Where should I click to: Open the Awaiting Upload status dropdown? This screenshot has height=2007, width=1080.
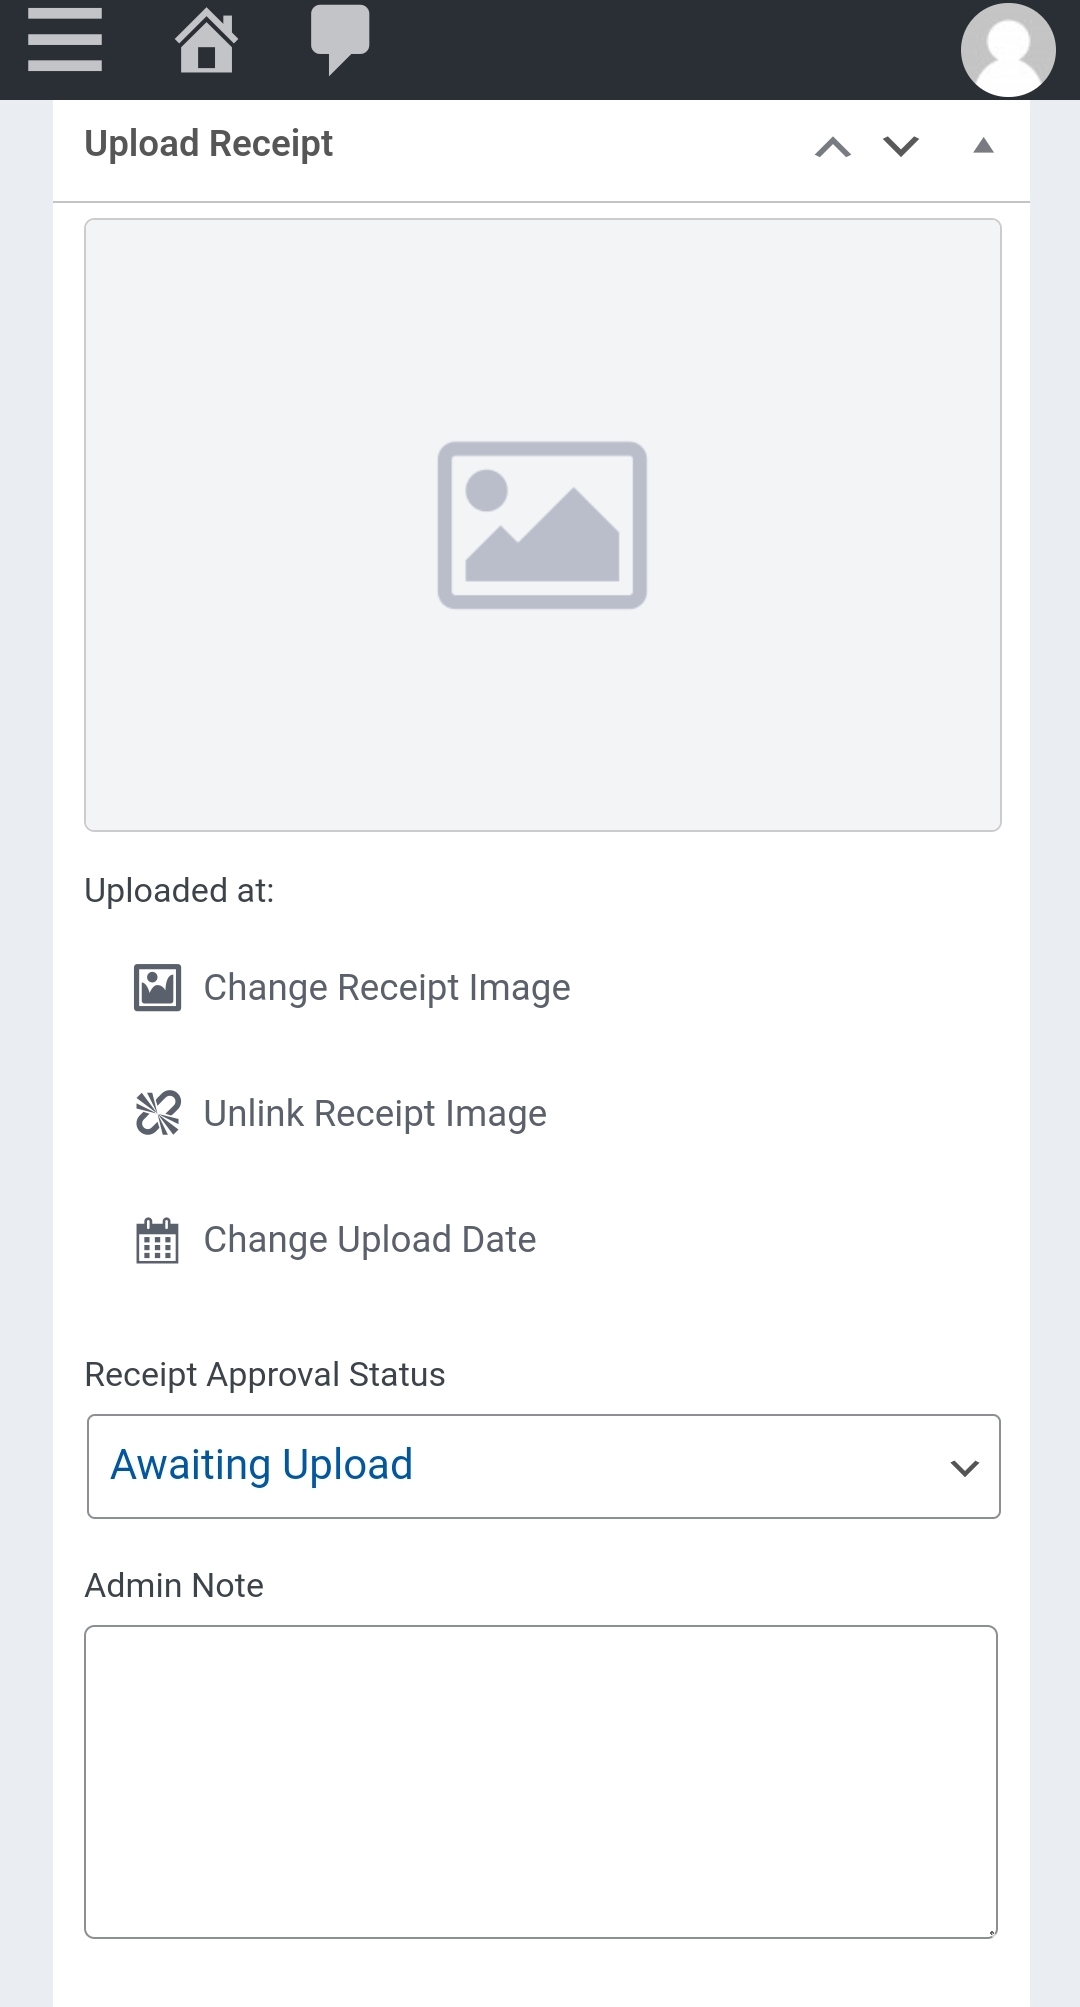click(520, 1466)
